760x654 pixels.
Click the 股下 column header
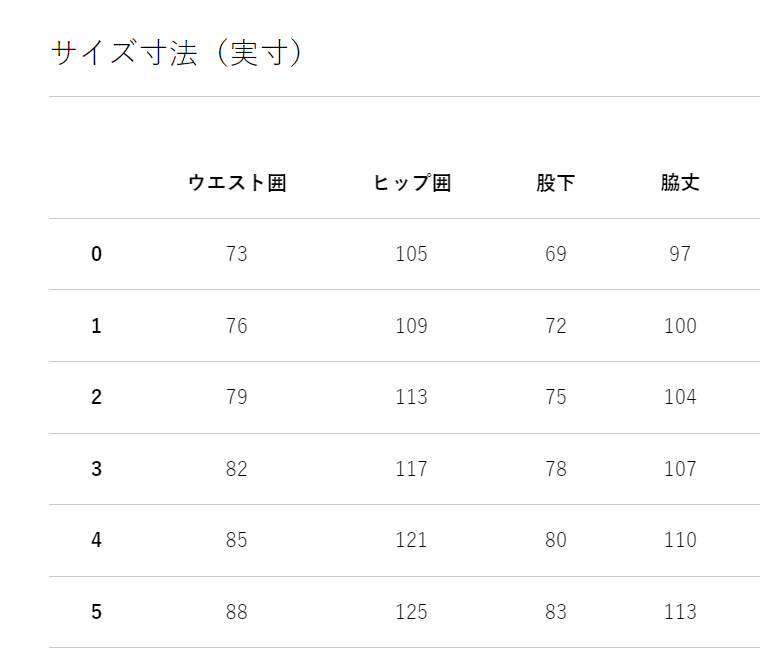point(556,183)
